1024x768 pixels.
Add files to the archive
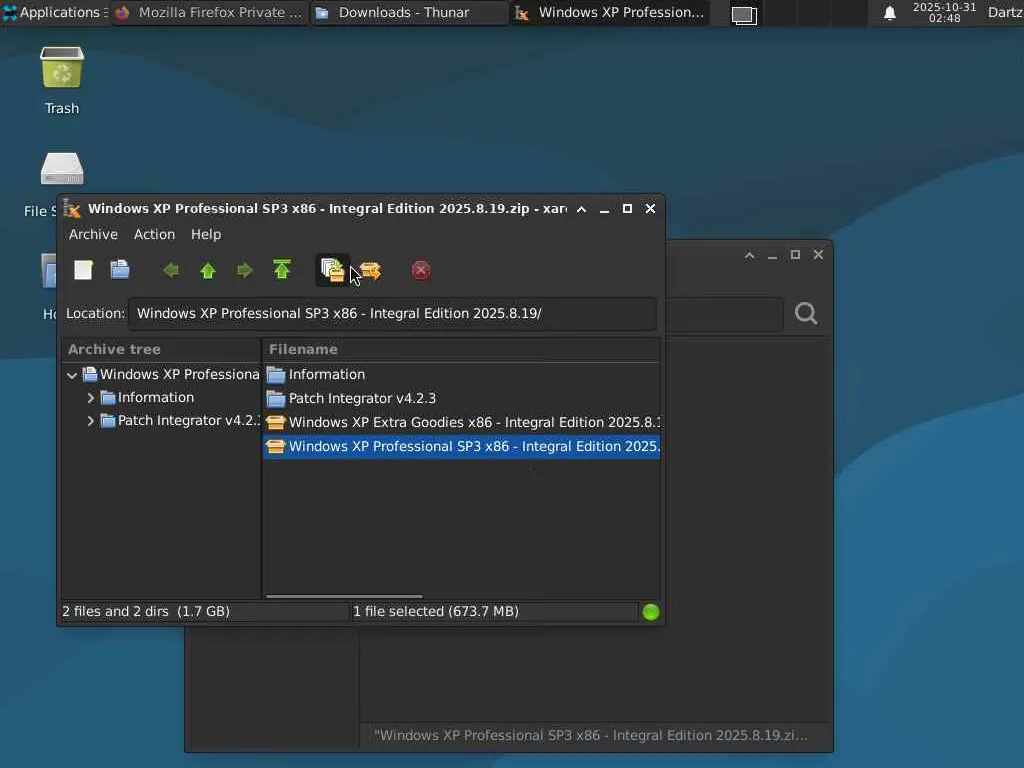332,270
